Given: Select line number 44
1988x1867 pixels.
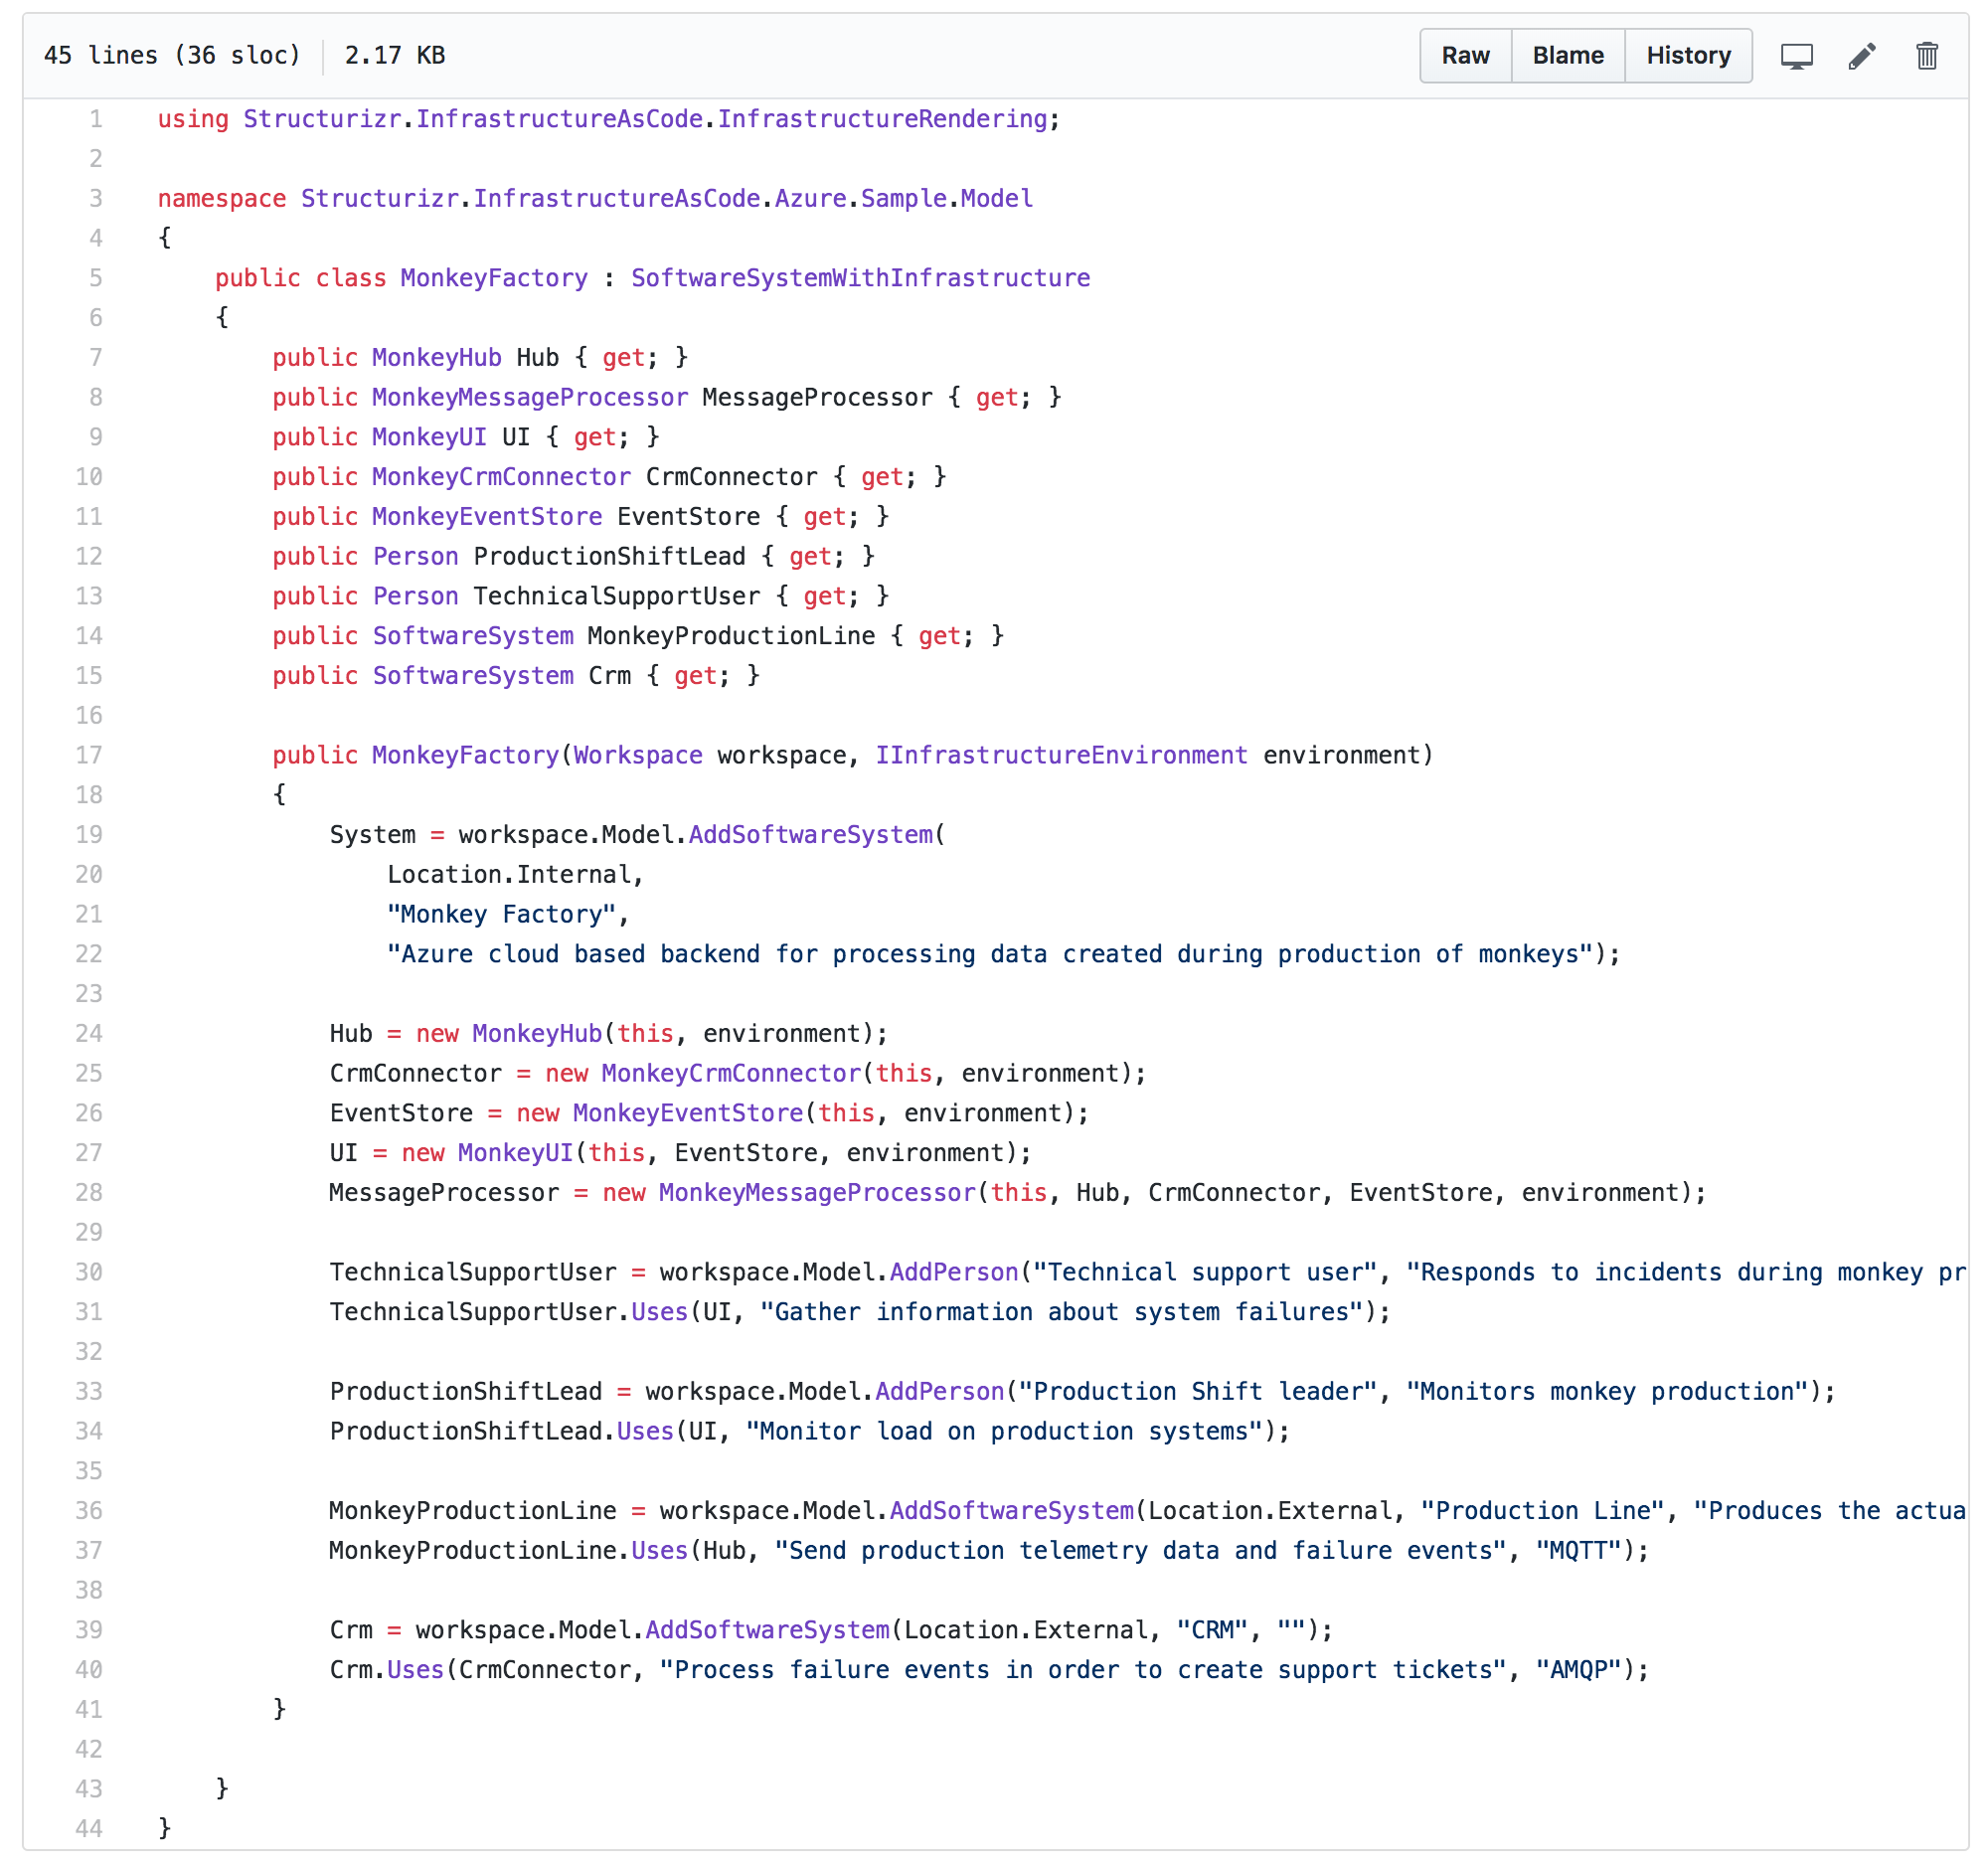Looking at the screenshot, I should point(89,1828).
